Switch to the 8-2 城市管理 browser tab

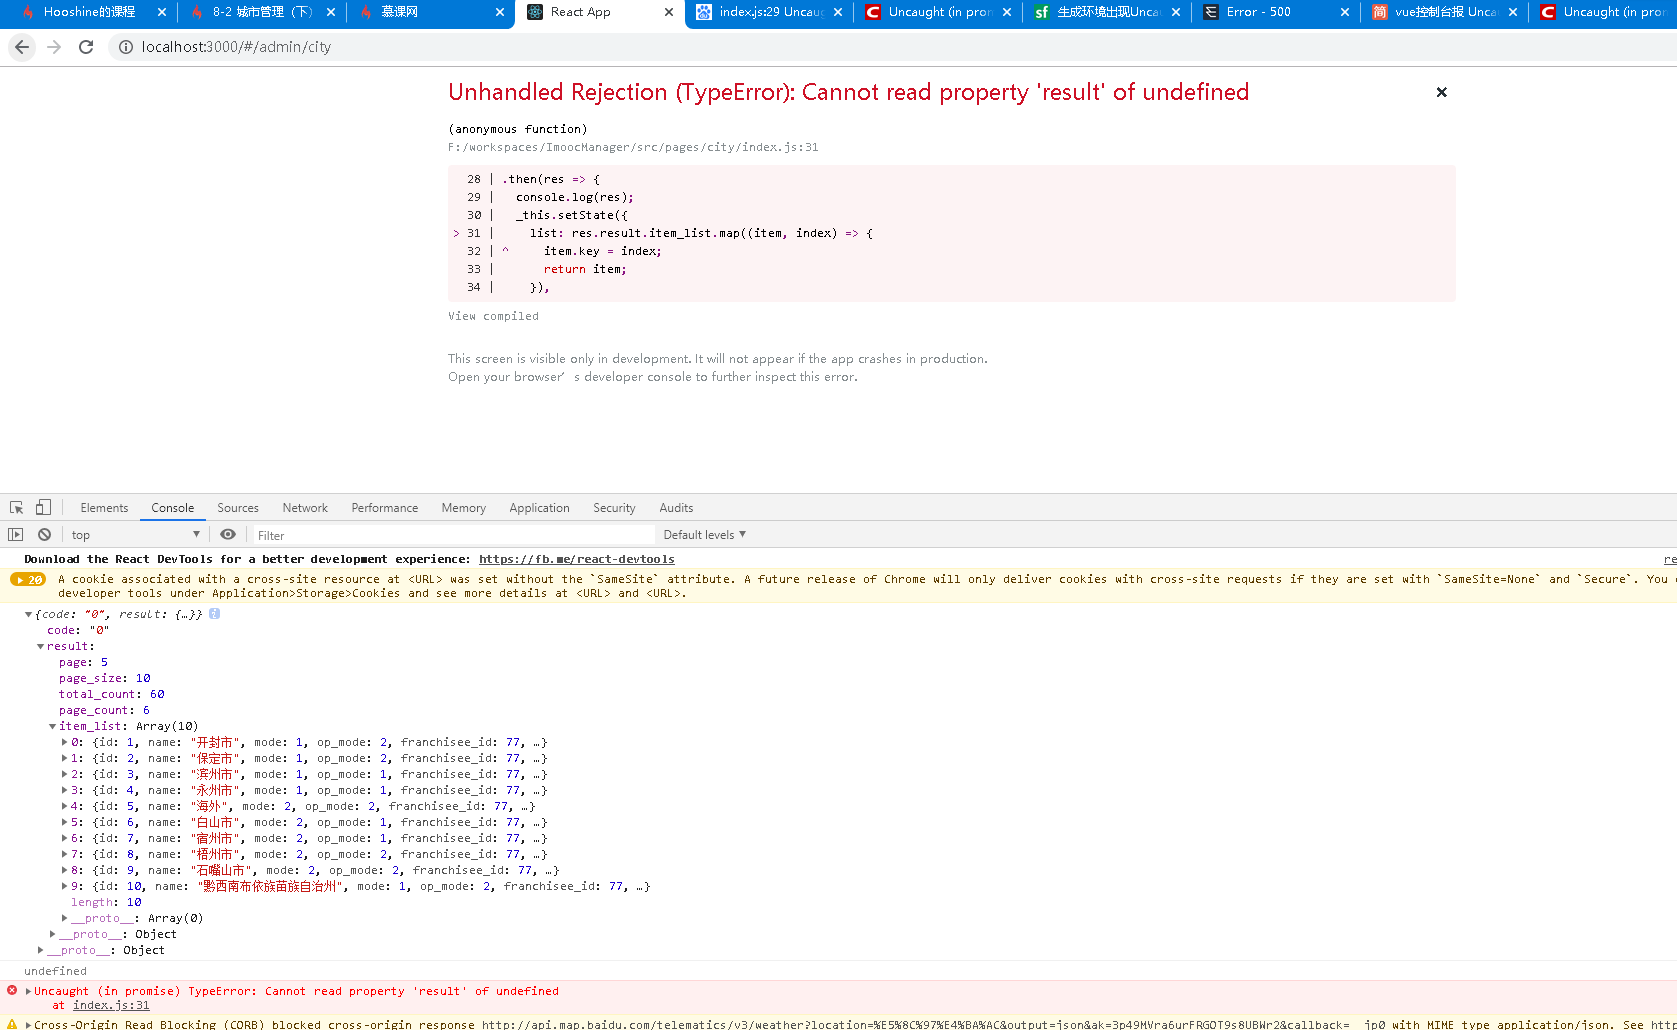262,12
